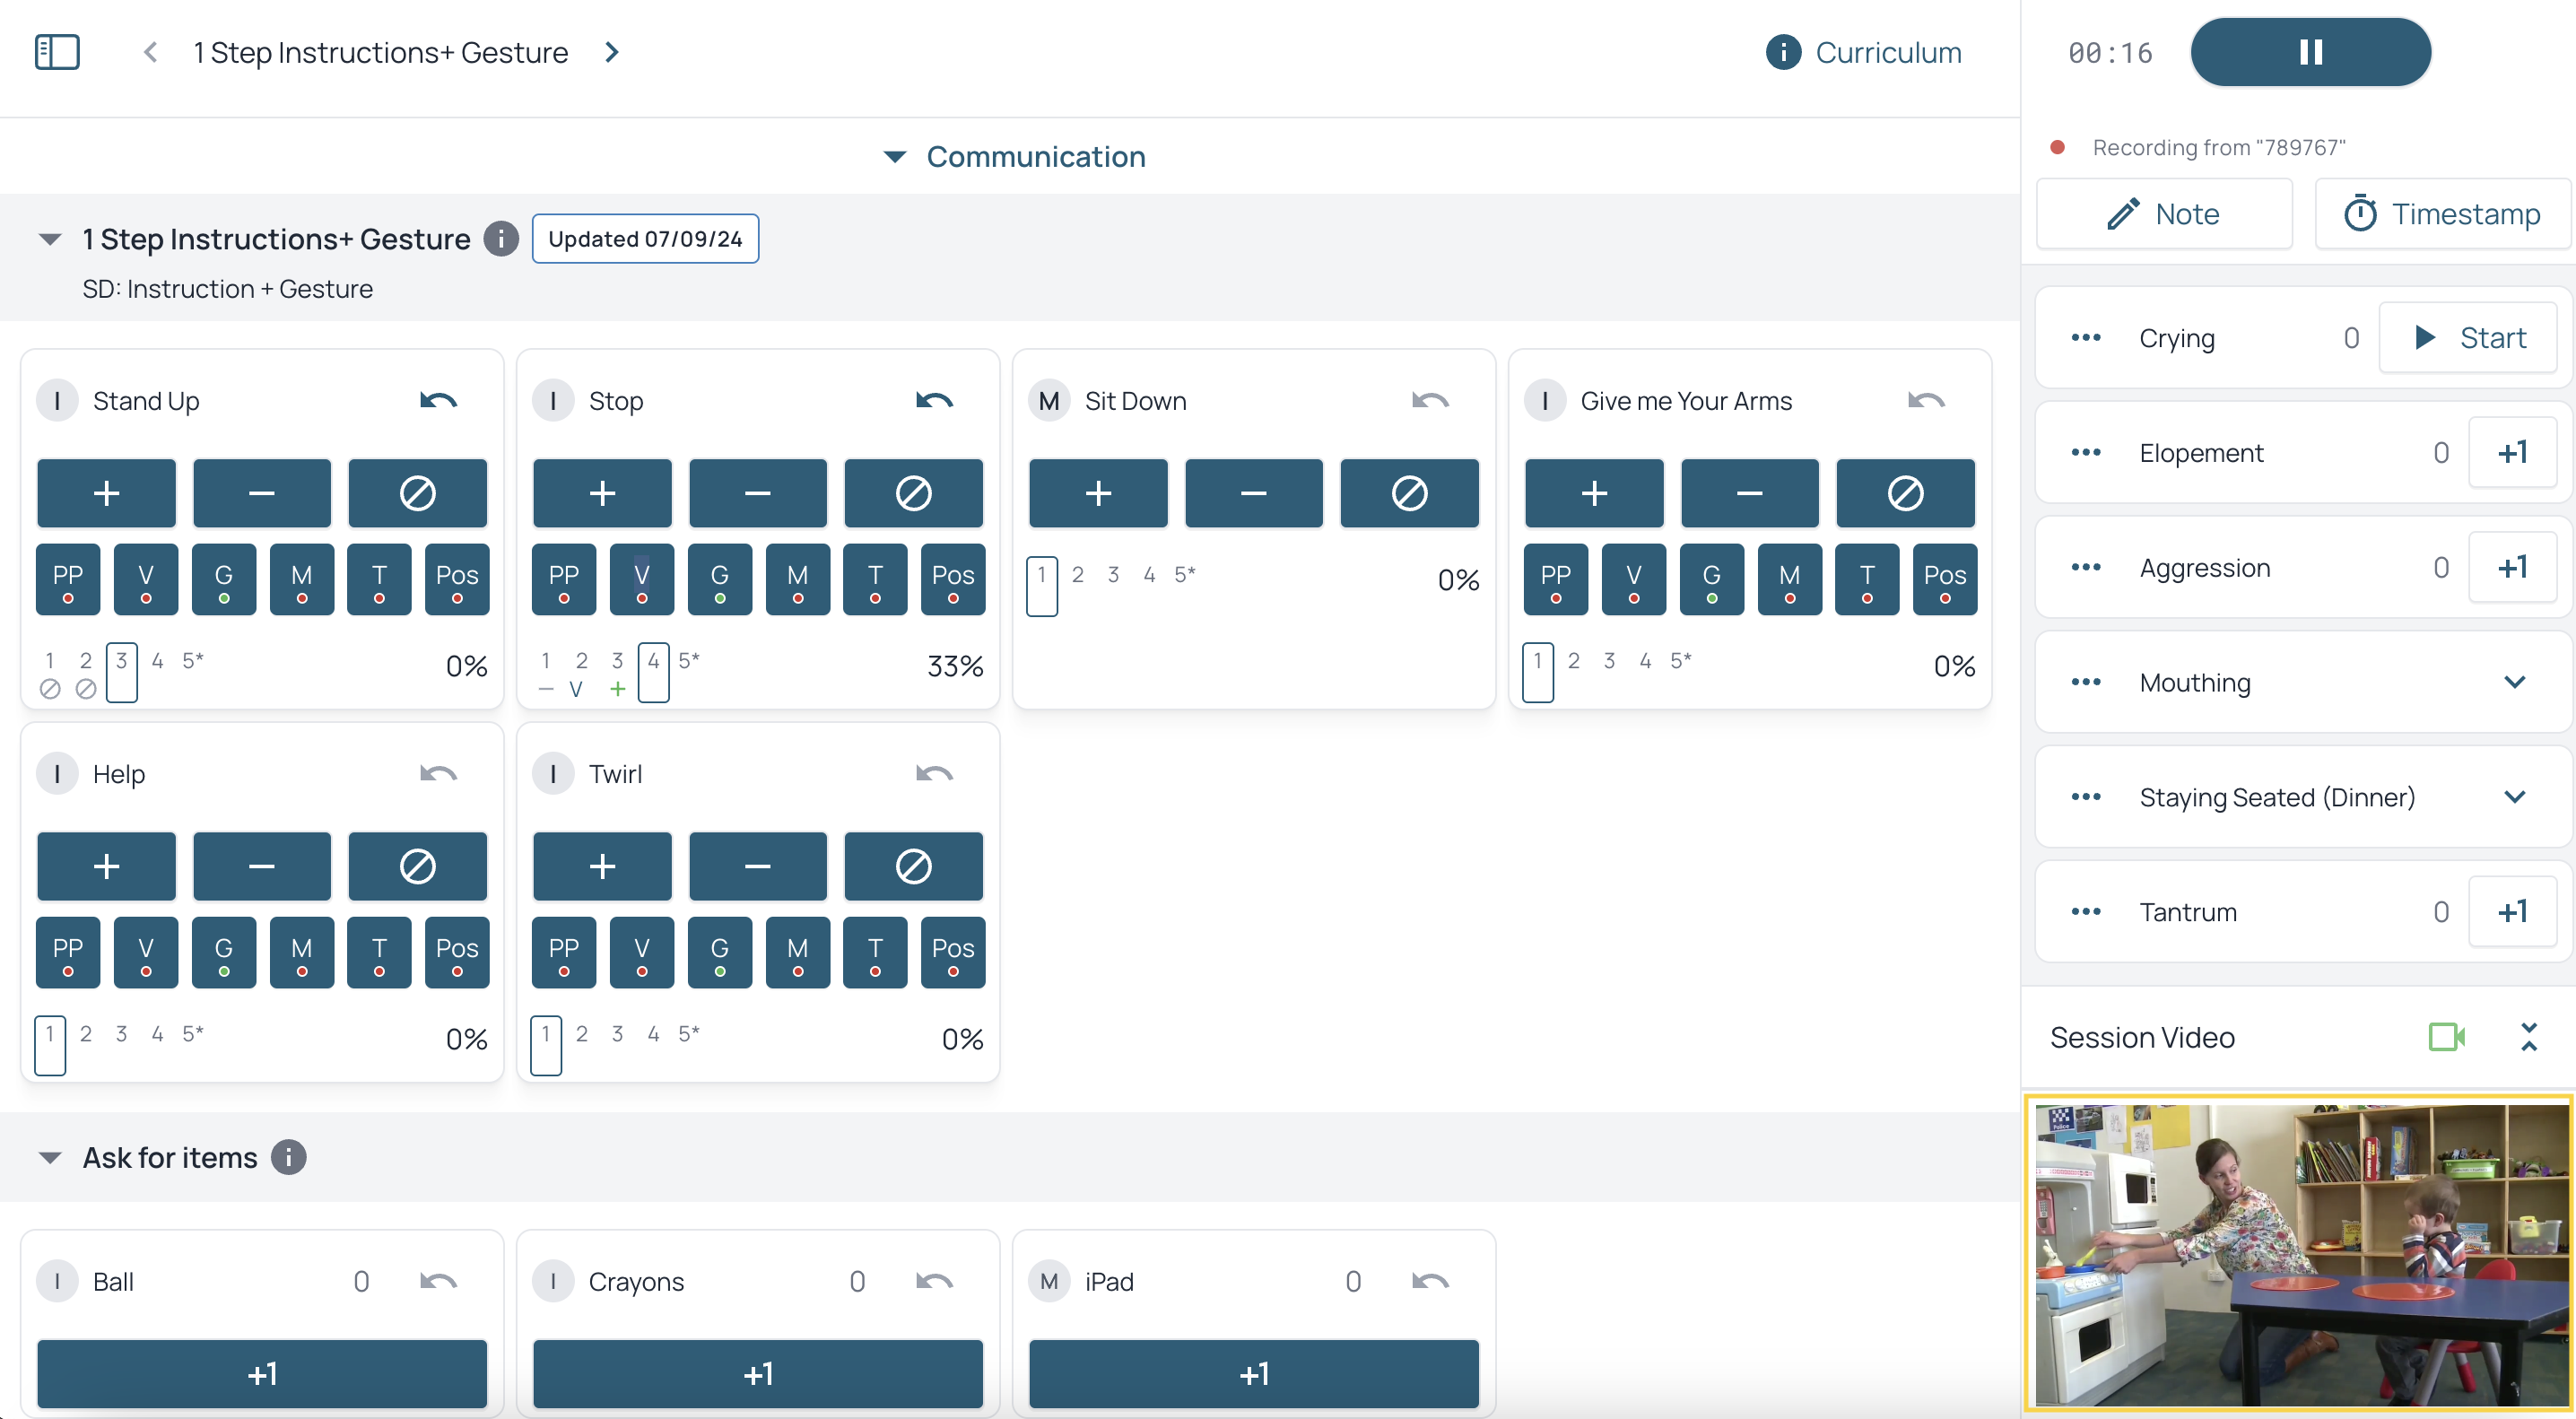Open options menu for Staying Seated (Dinner)
The height and width of the screenshot is (1419, 2576).
click(2086, 797)
